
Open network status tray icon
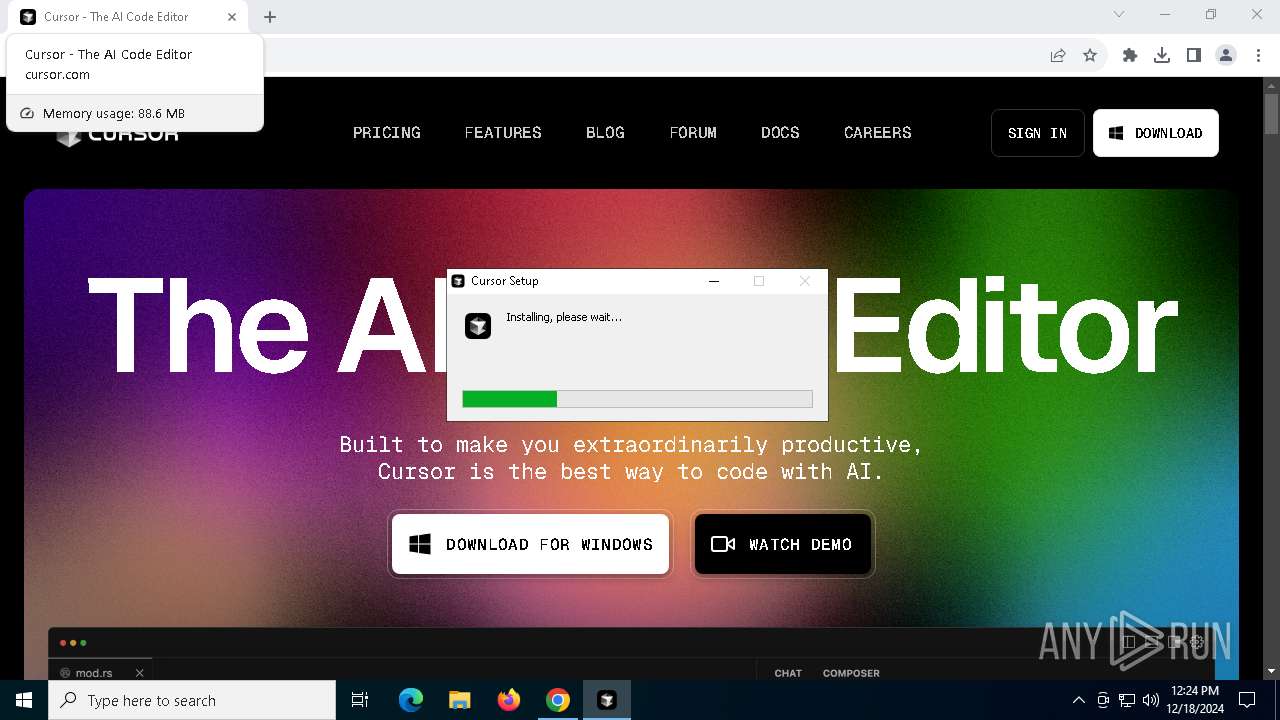pyautogui.click(x=1127, y=700)
